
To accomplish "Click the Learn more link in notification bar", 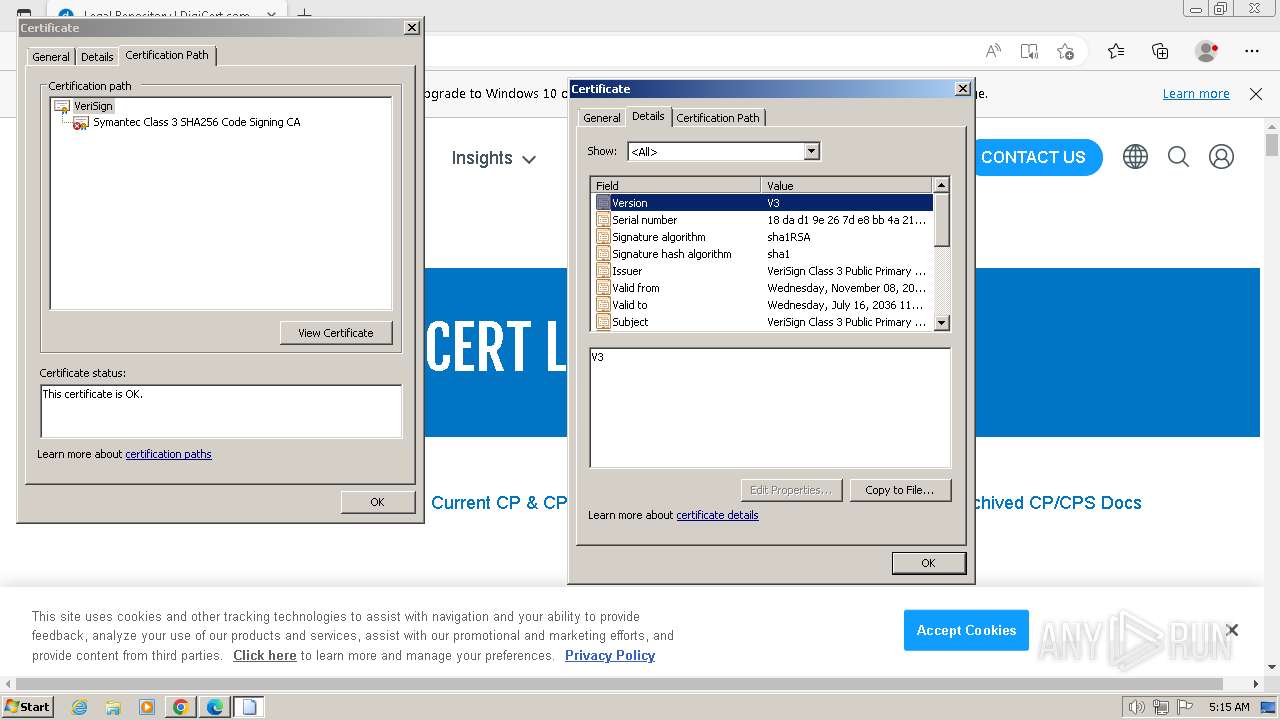I will [1196, 94].
